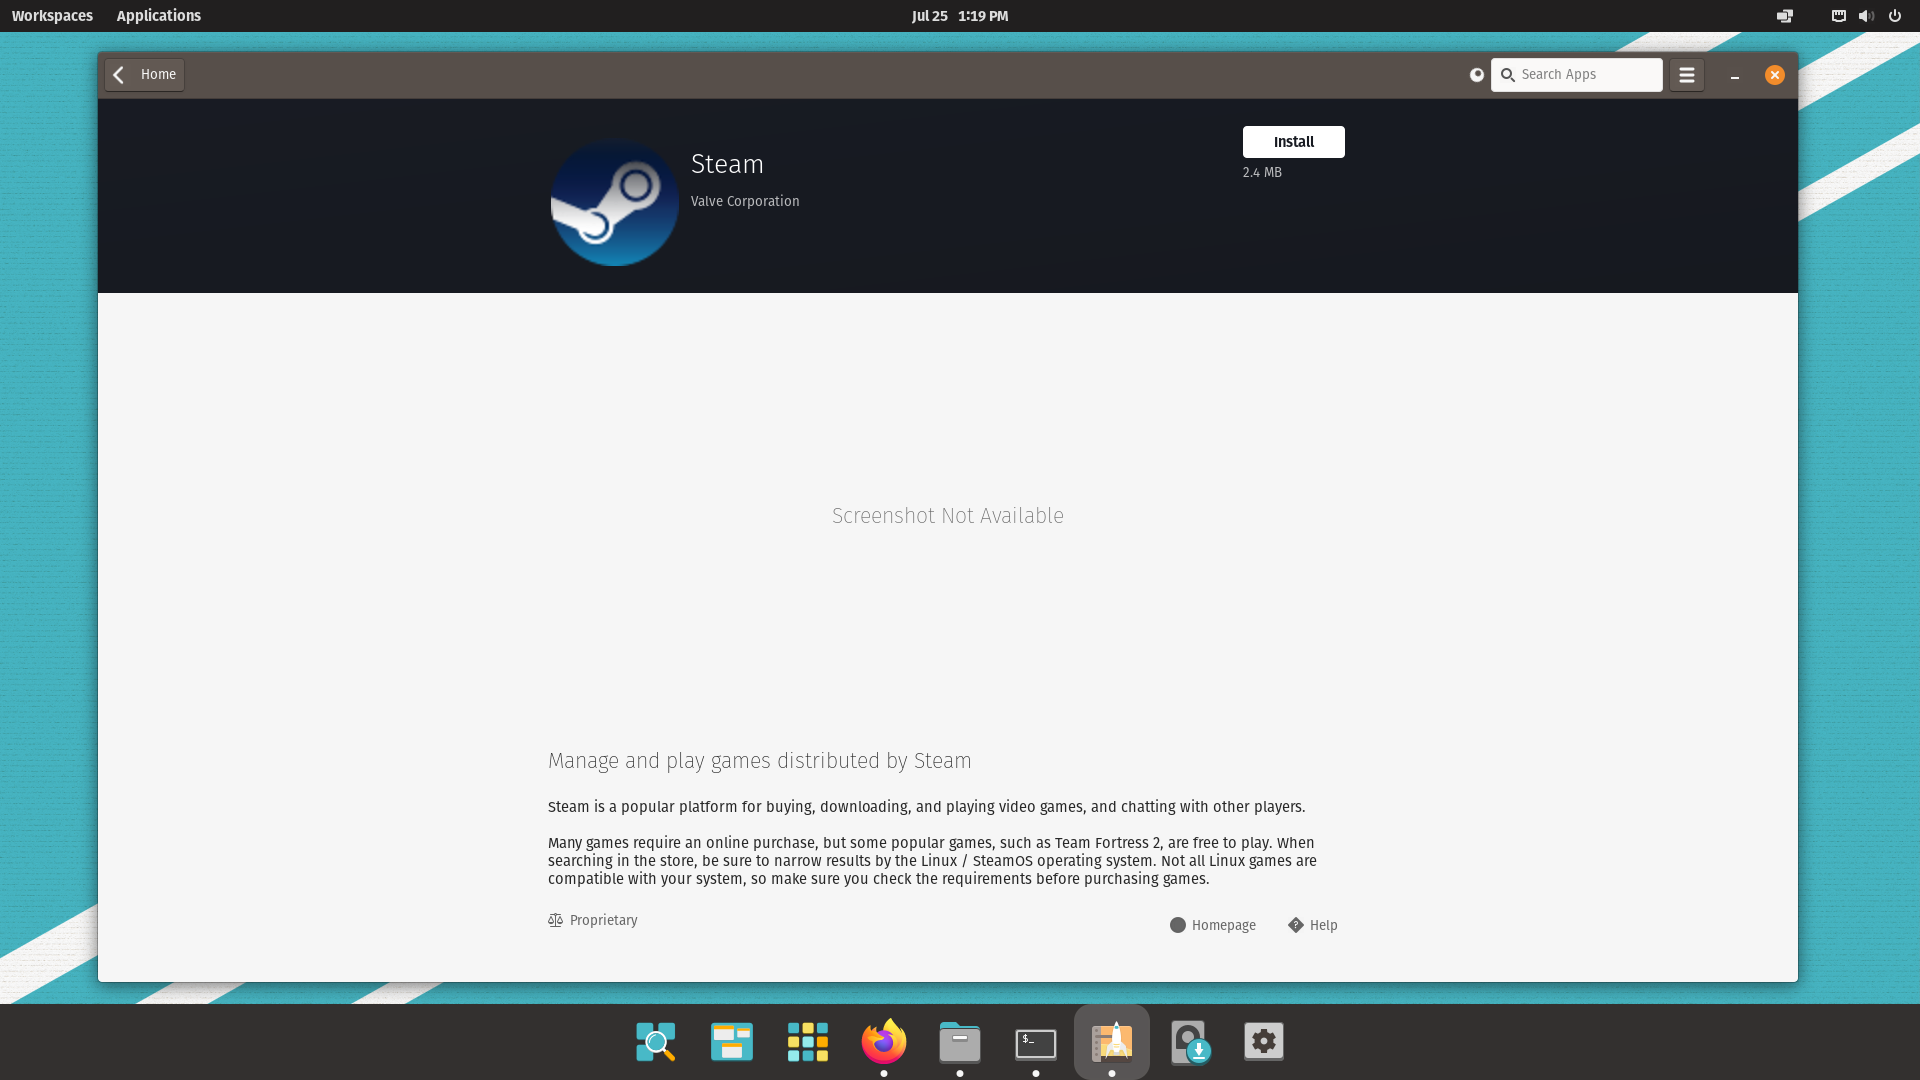The width and height of the screenshot is (1920, 1080).
Task: Click the network indicator in the top bar
Action: [x=1838, y=16]
